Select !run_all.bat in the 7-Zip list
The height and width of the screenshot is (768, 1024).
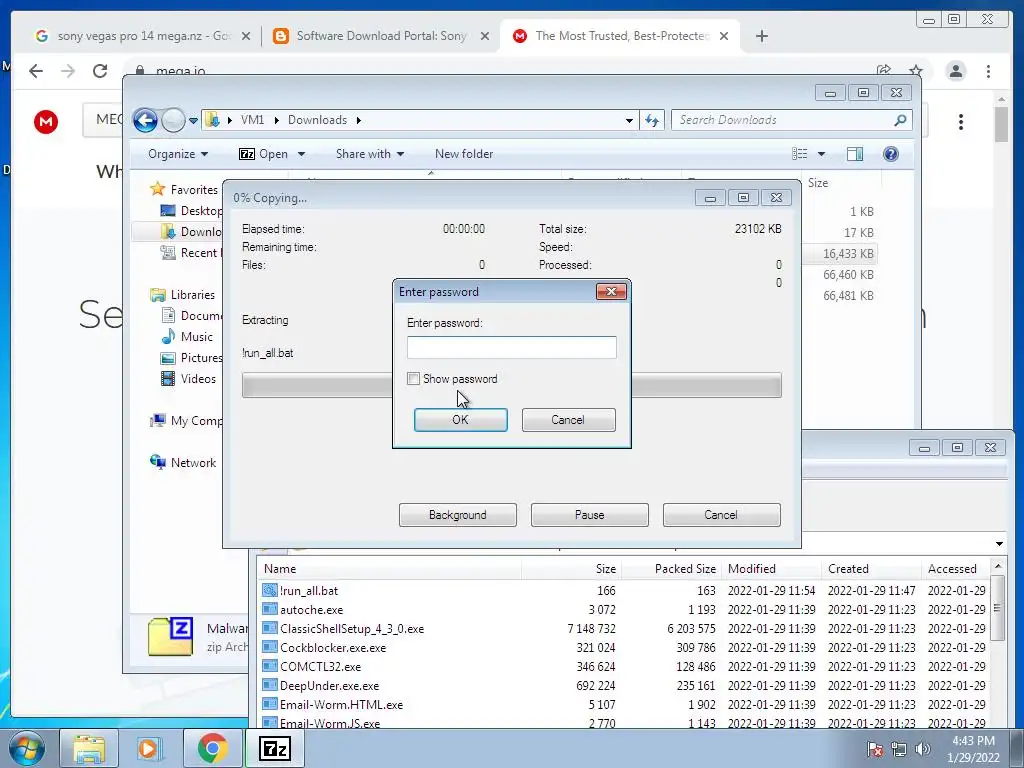[x=309, y=590]
